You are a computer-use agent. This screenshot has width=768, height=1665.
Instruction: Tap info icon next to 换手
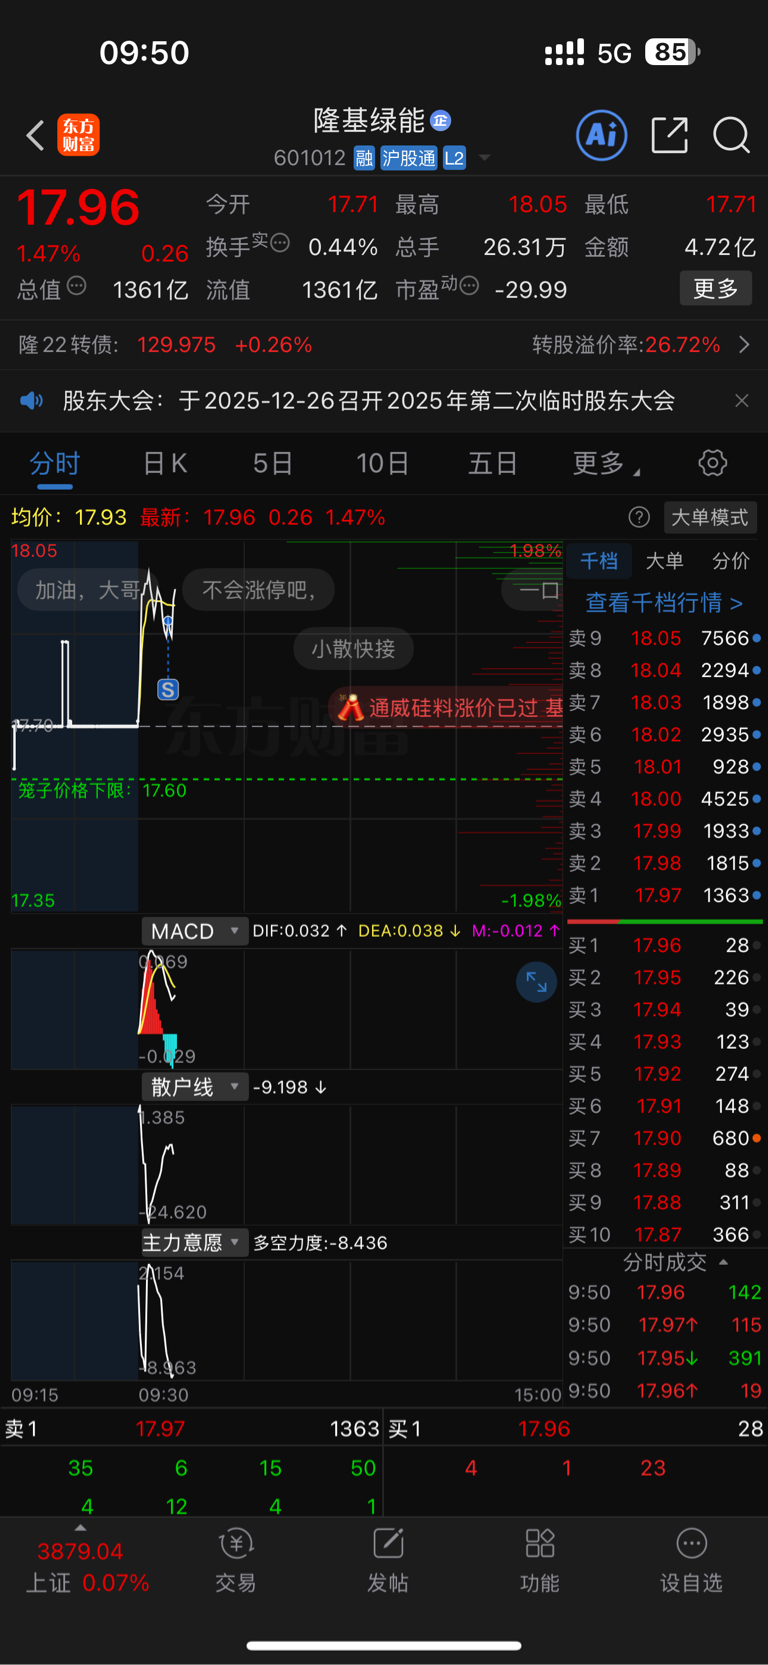point(281,242)
